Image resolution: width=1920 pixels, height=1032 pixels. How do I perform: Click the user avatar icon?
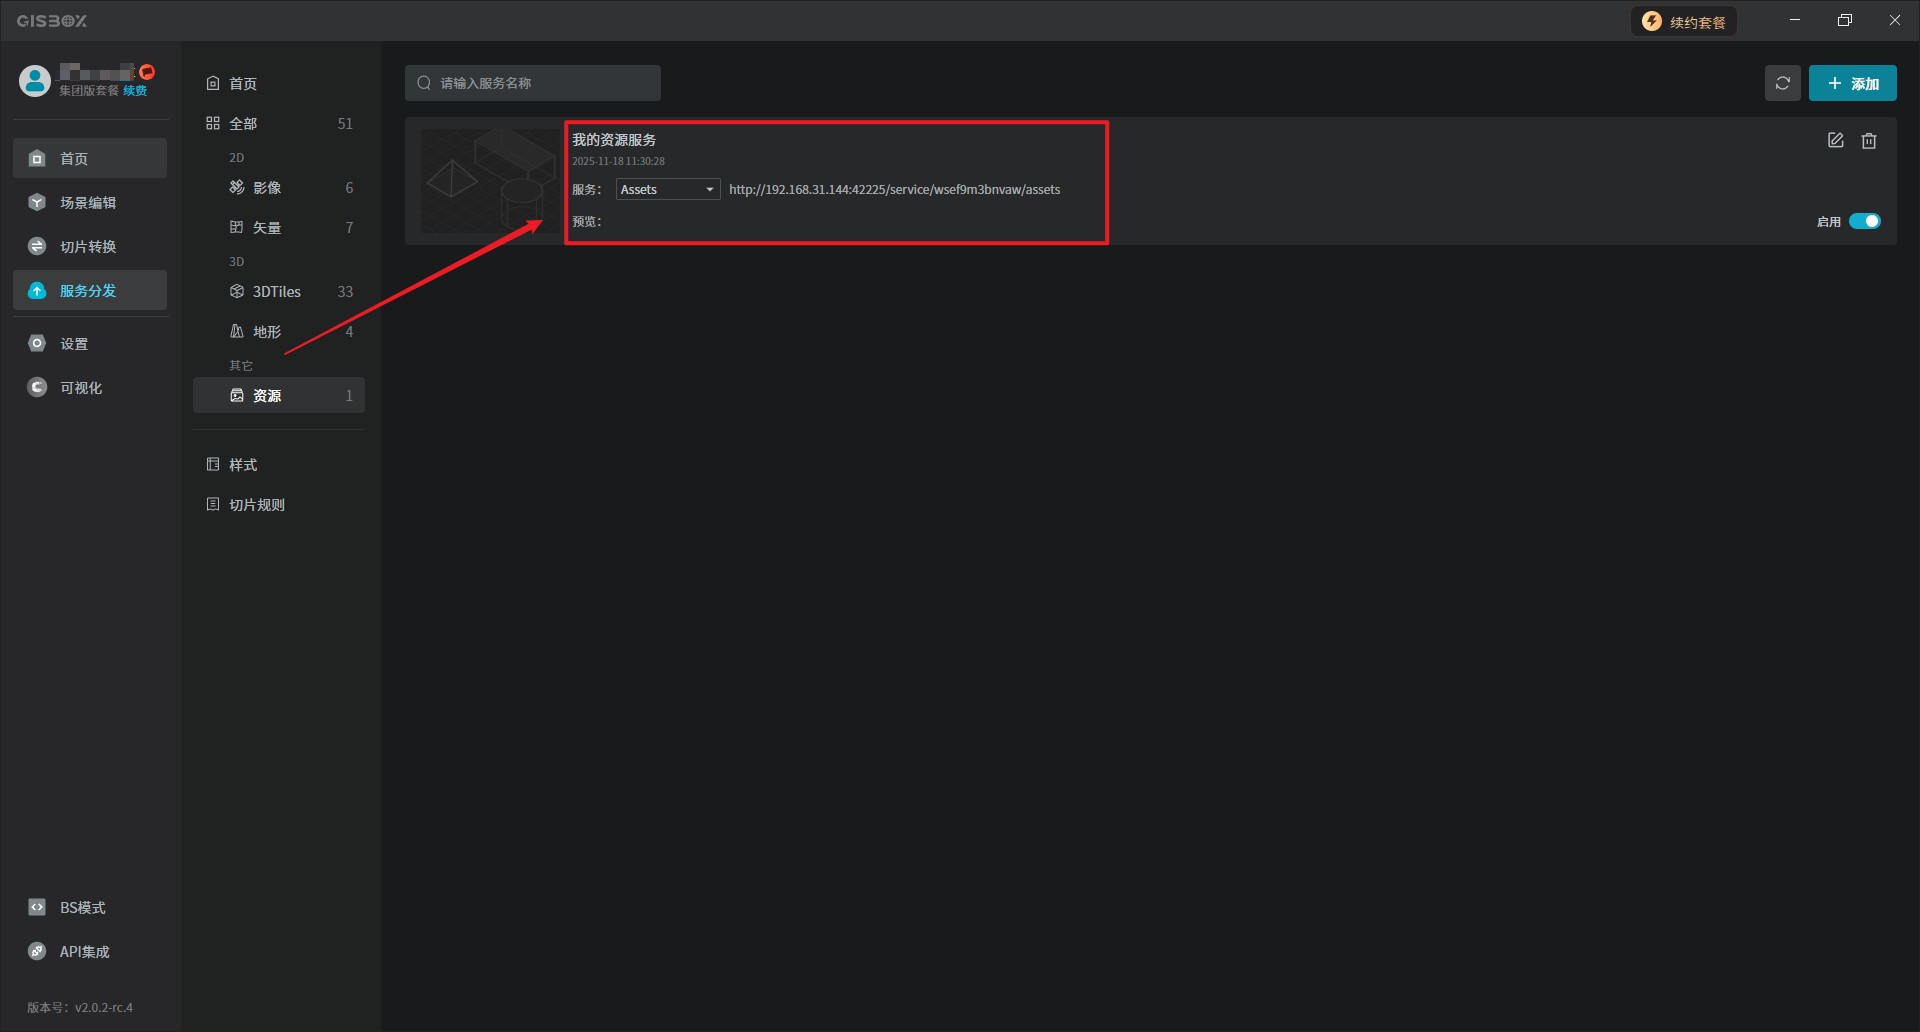35,81
